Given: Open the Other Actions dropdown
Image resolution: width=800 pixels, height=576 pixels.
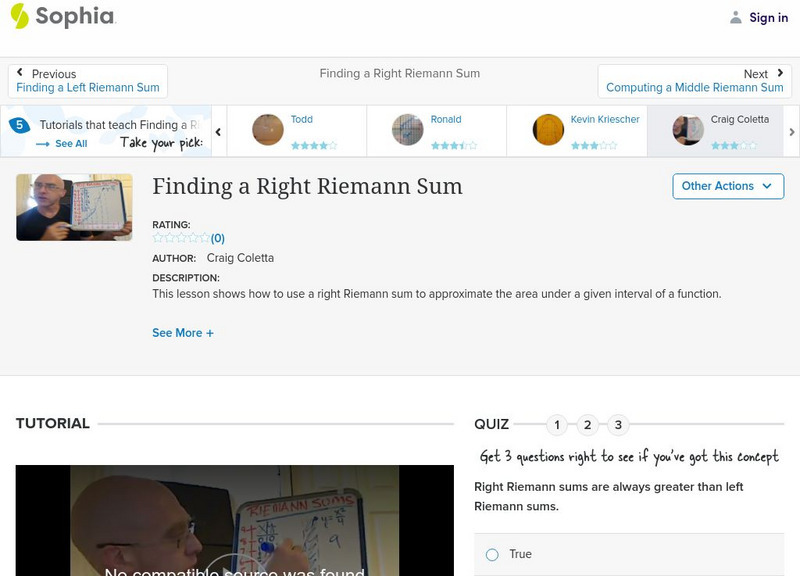Looking at the screenshot, I should (x=727, y=186).
